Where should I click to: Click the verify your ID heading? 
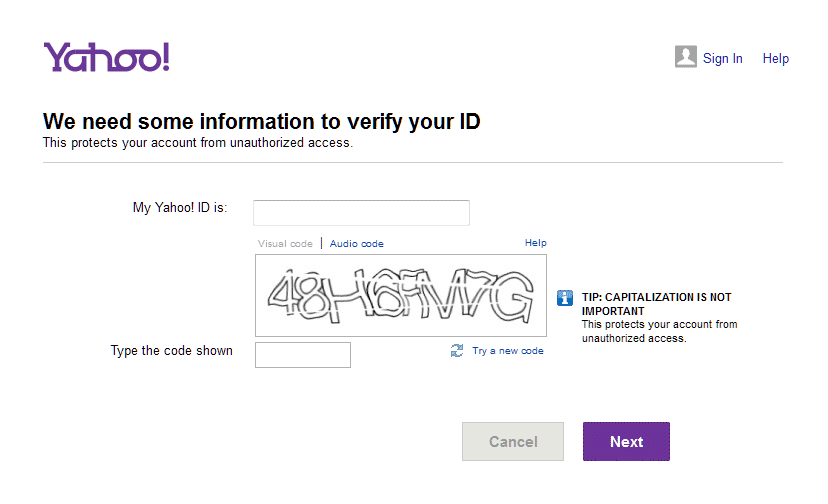[261, 122]
